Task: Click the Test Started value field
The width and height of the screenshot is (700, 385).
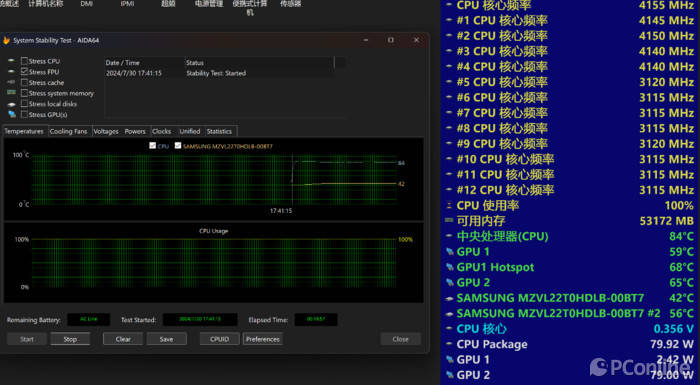Action: coord(200,319)
